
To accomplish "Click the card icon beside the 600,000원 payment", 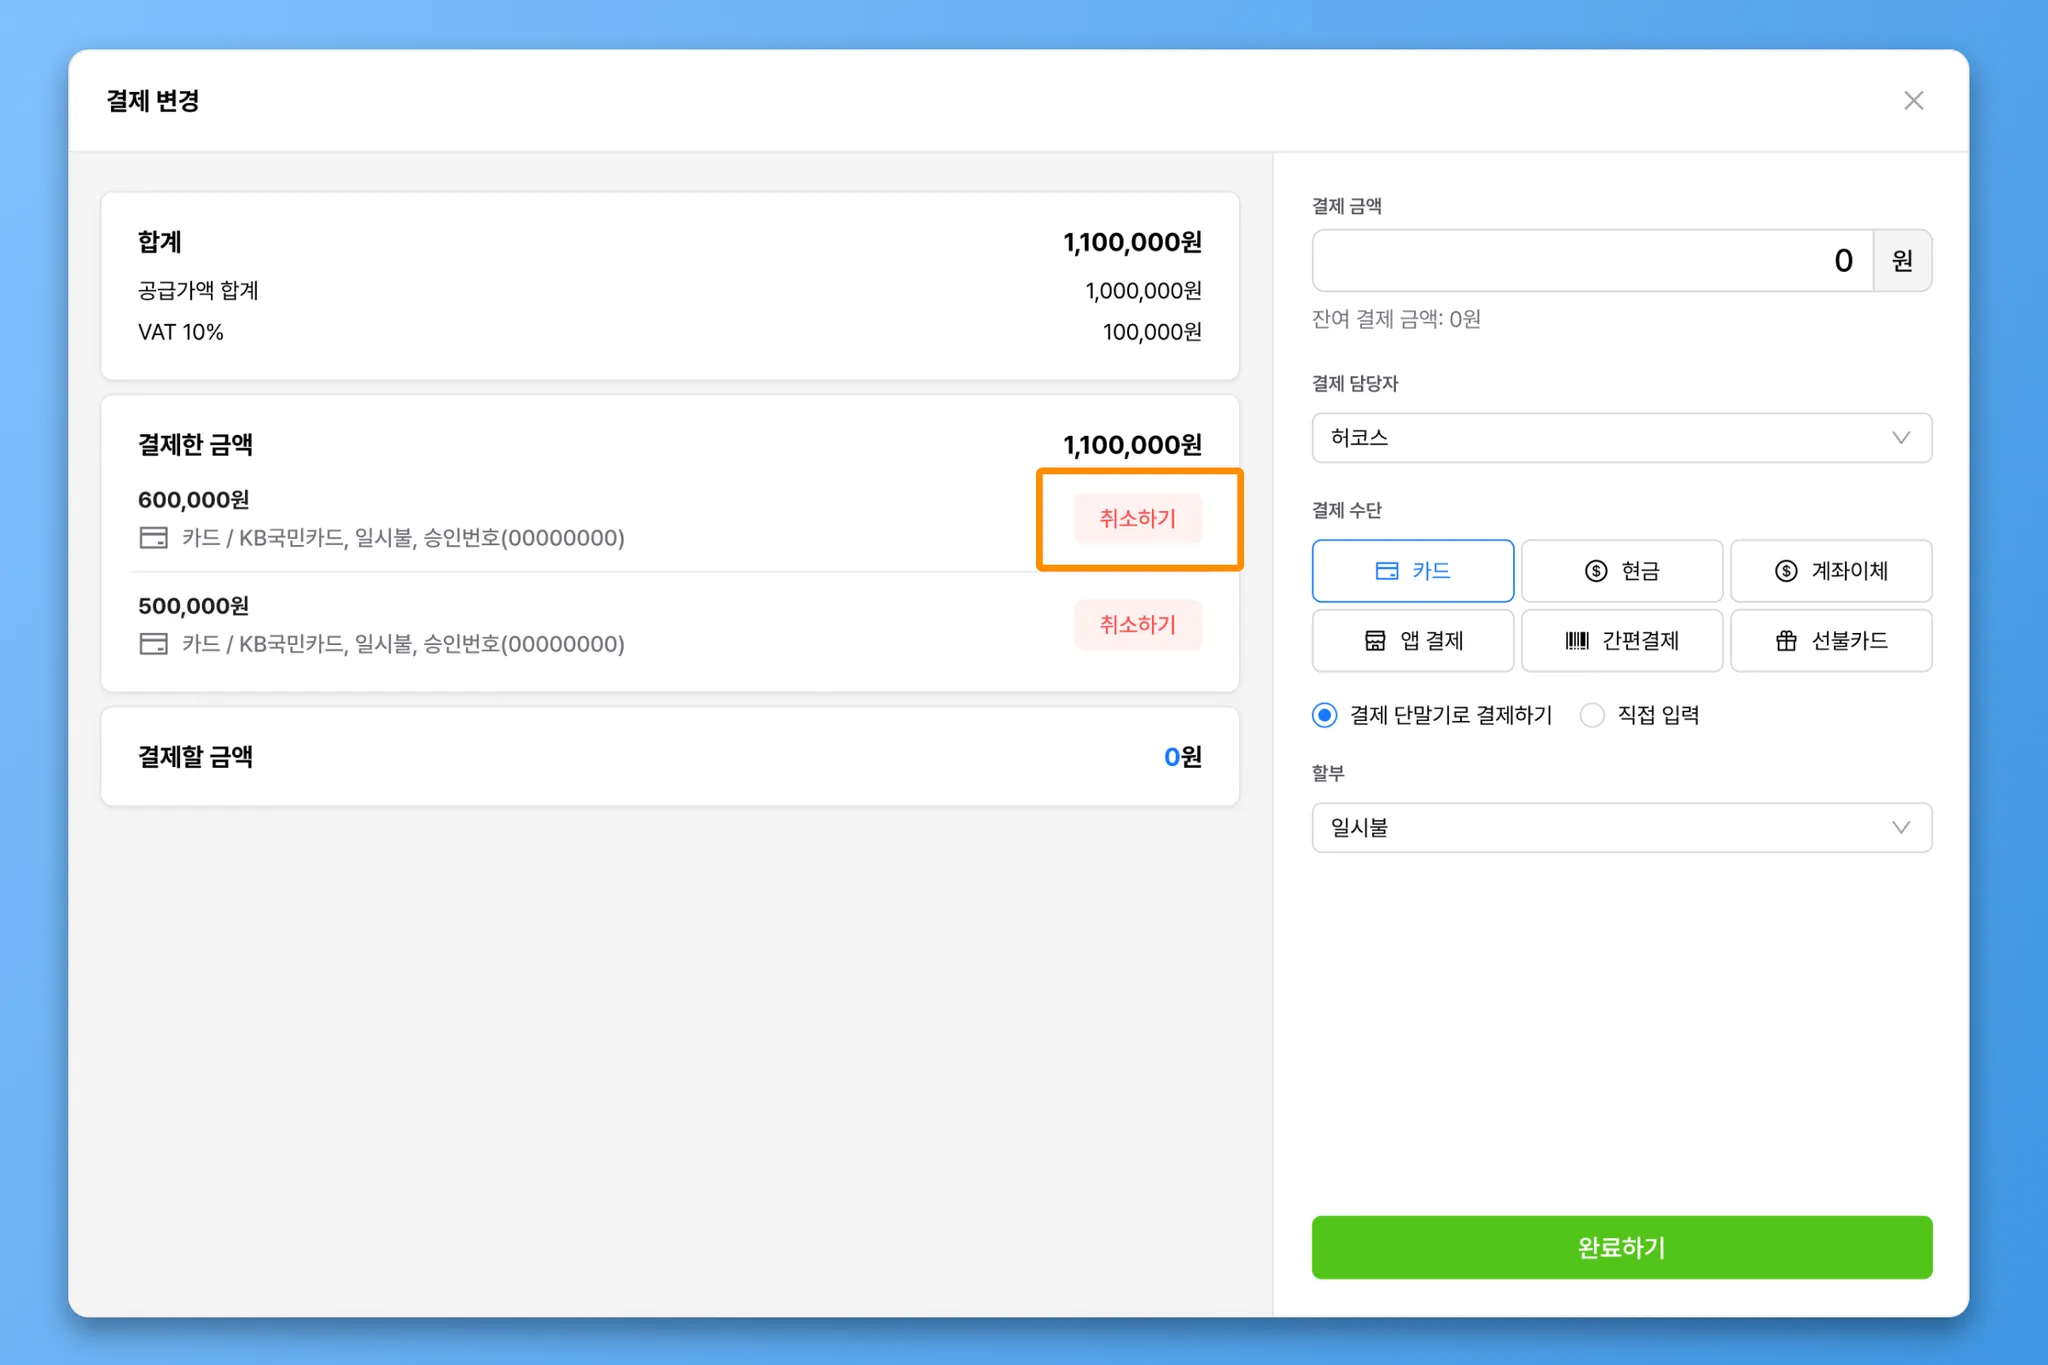I will click(x=153, y=538).
